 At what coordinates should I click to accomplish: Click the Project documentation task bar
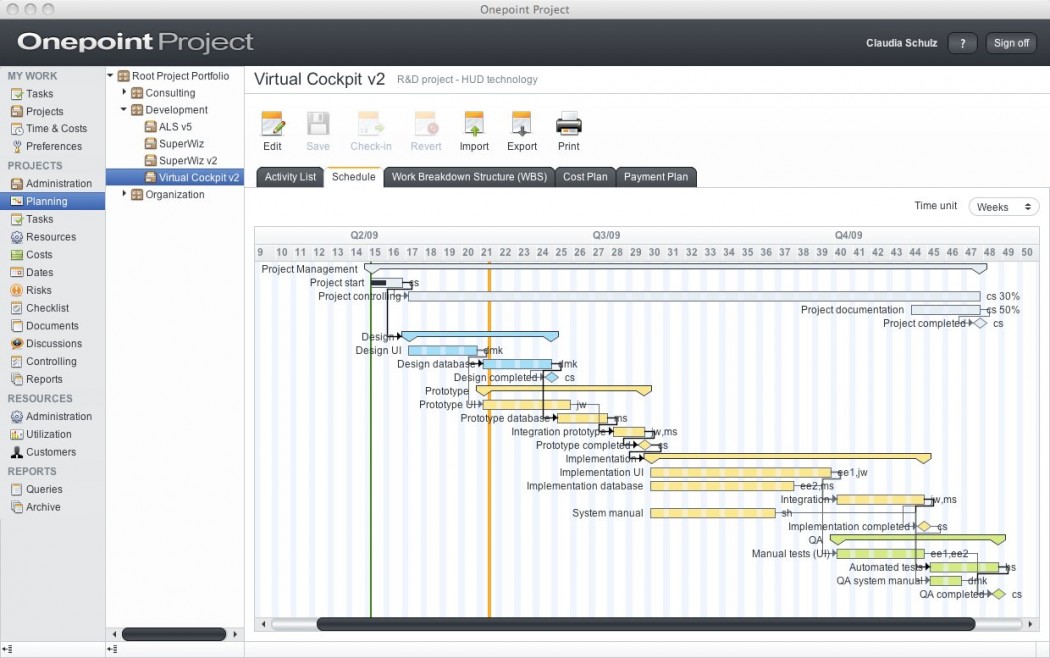click(946, 310)
